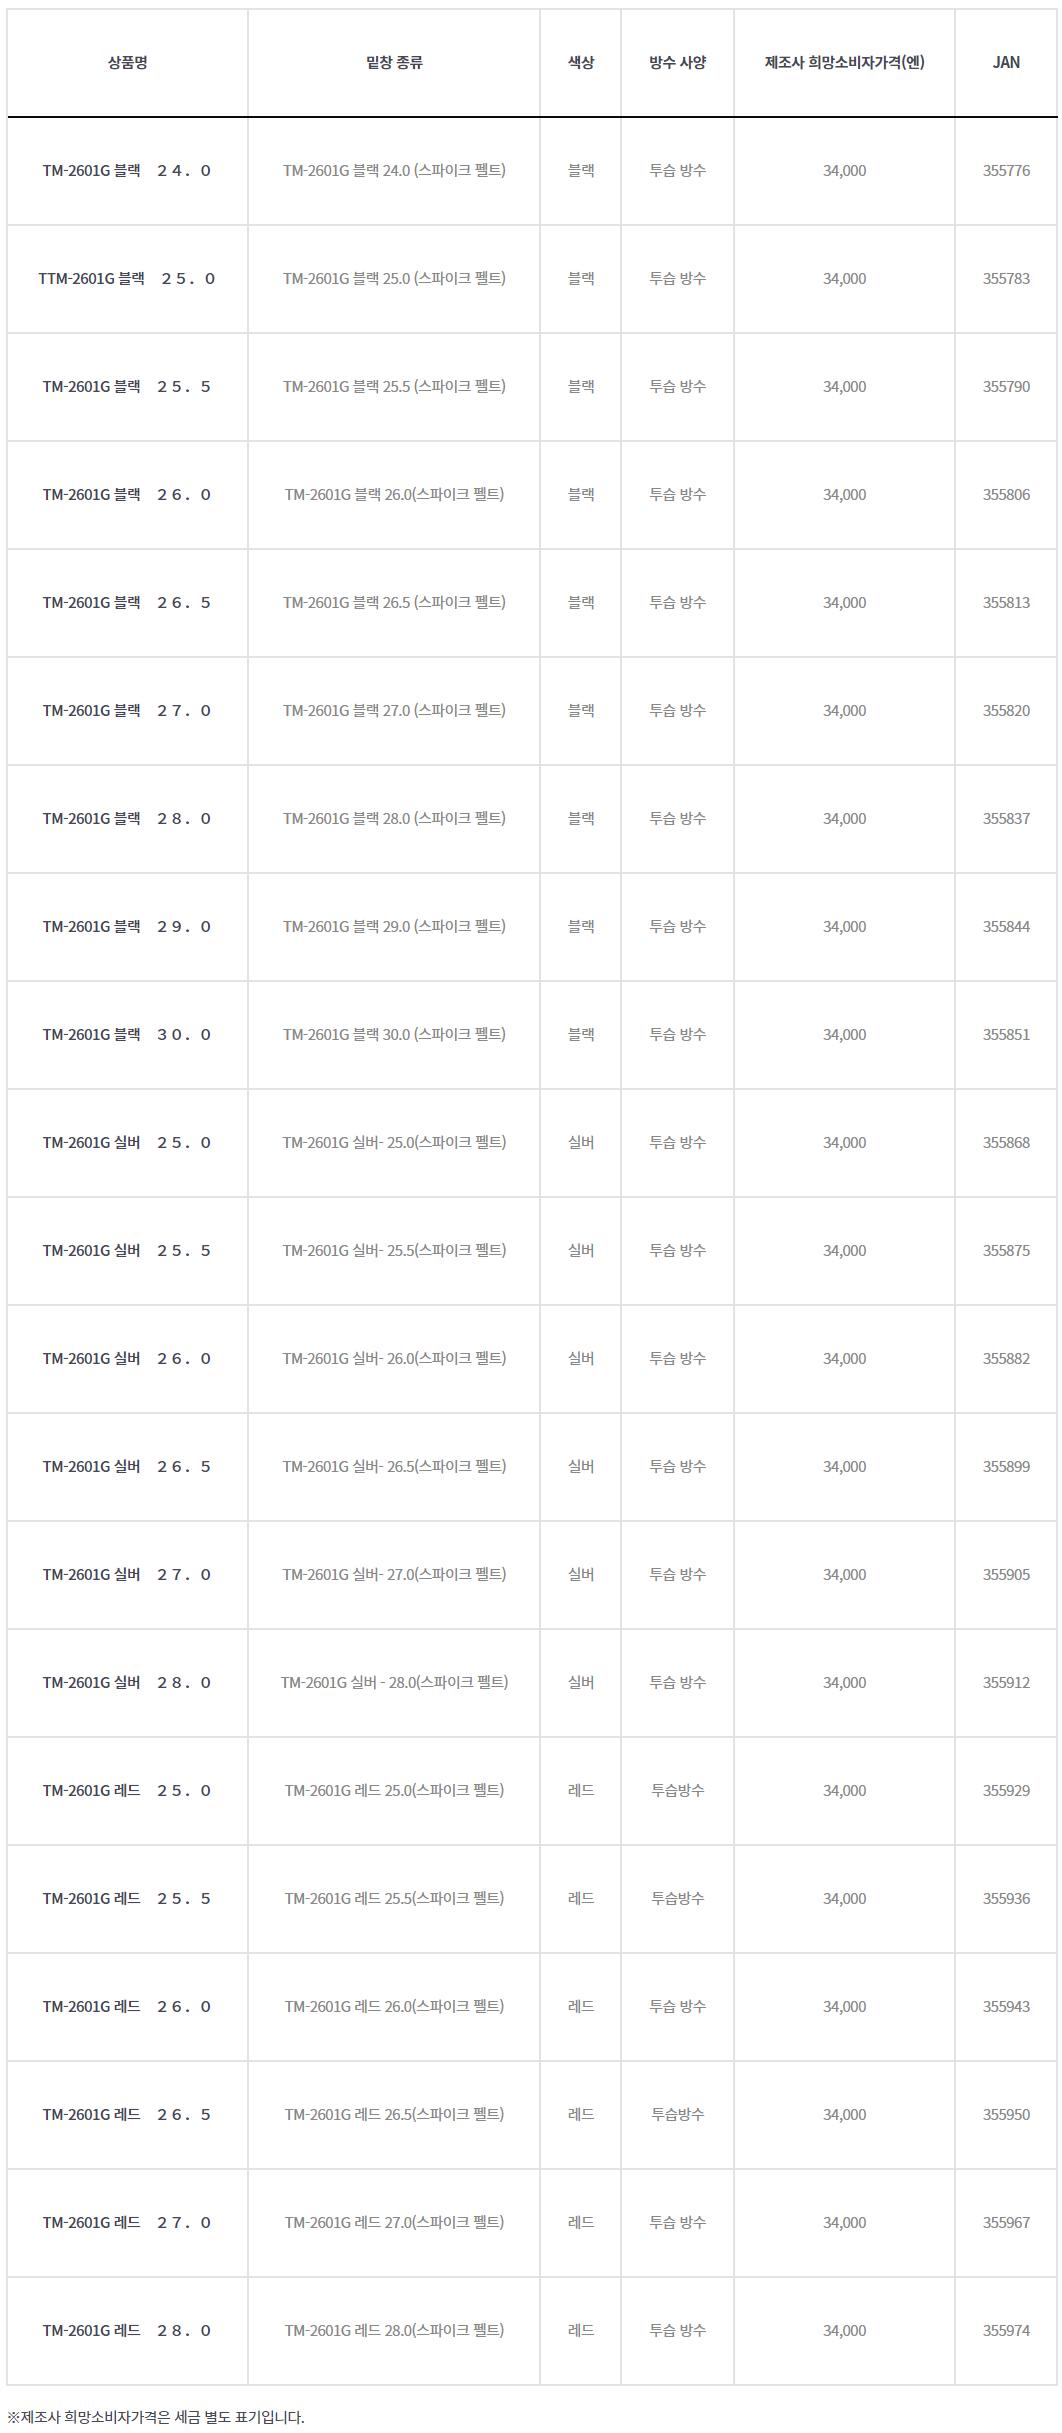Select product TM-2601G 블랙 24.0
Image resolution: width=1062 pixels, height=2433 pixels.
(127, 171)
